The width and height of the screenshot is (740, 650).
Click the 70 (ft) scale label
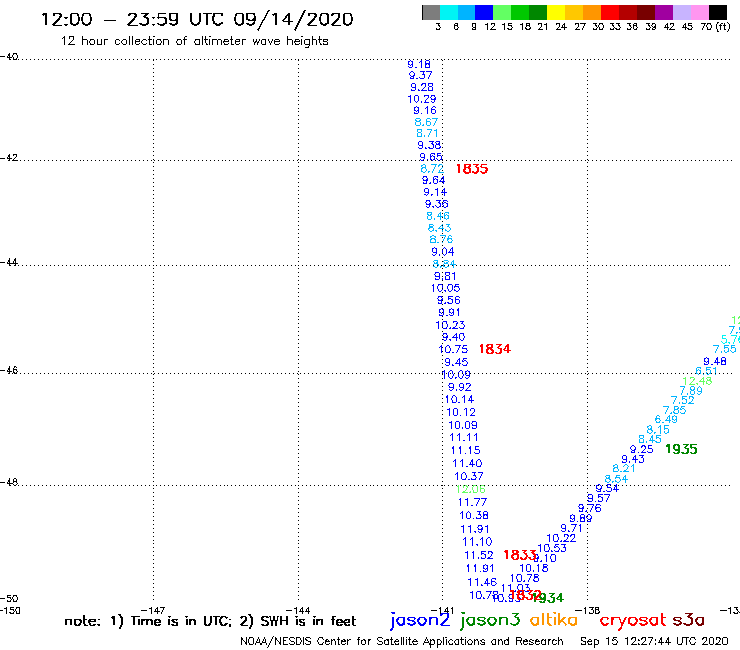point(715,27)
